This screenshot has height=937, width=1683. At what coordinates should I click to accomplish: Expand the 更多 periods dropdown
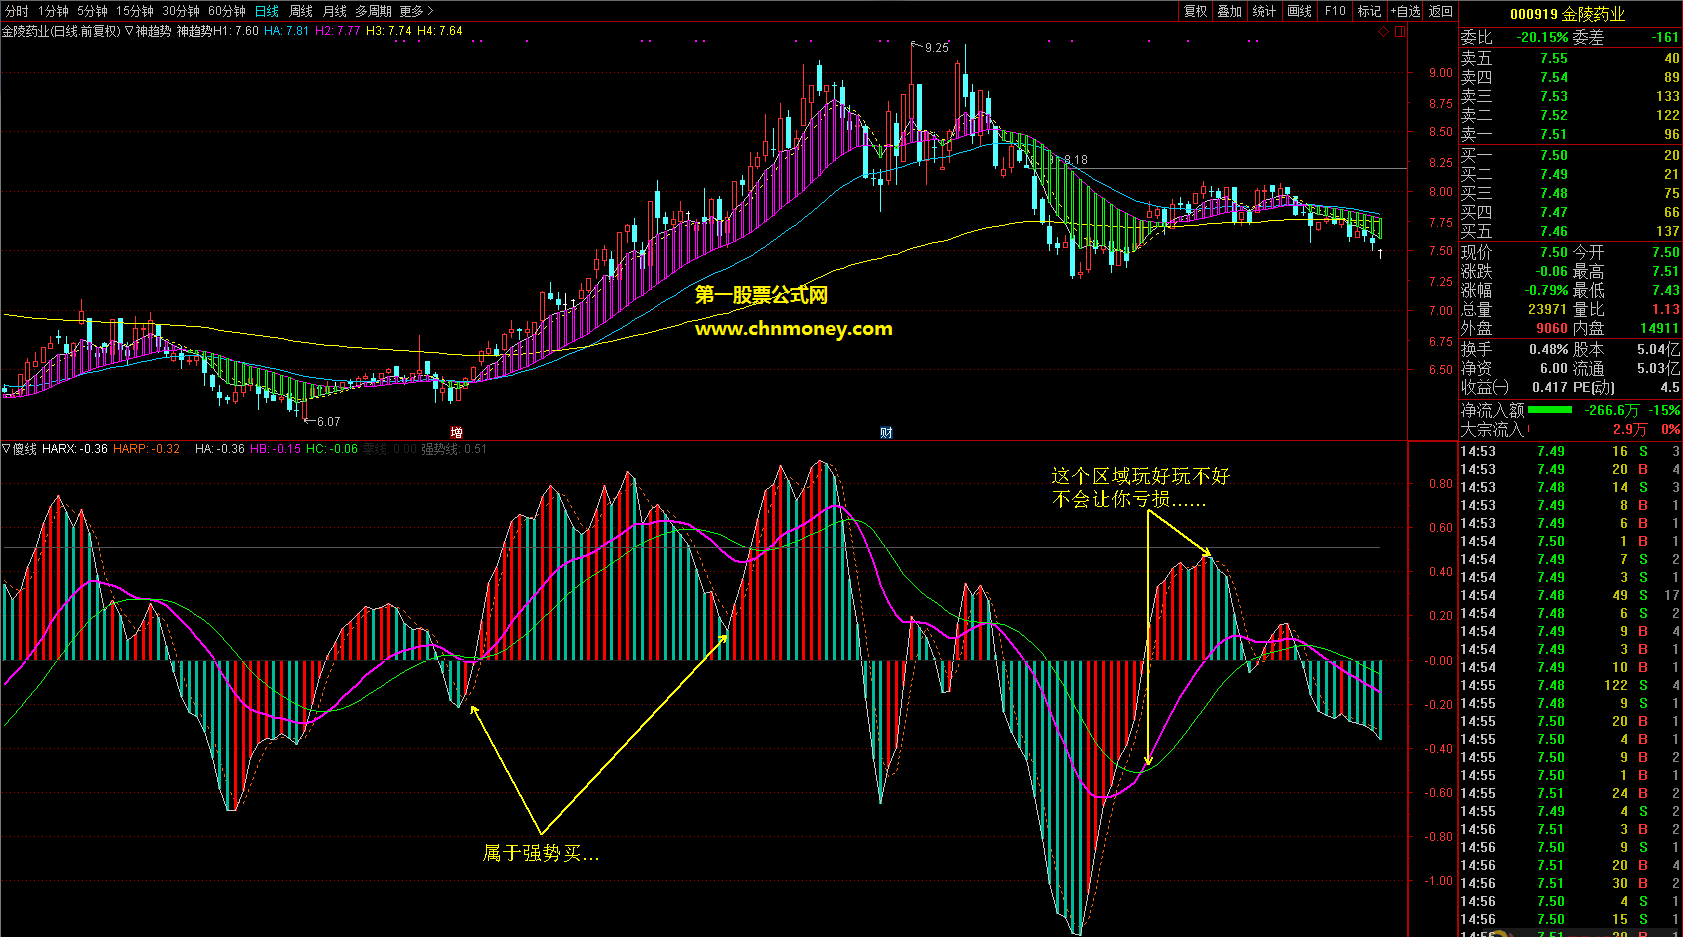pos(416,11)
